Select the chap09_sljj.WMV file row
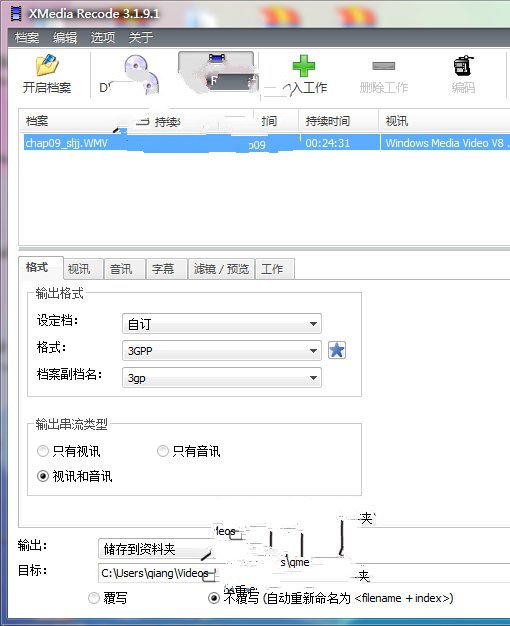Screen dimensions: 510x626 pos(266,143)
